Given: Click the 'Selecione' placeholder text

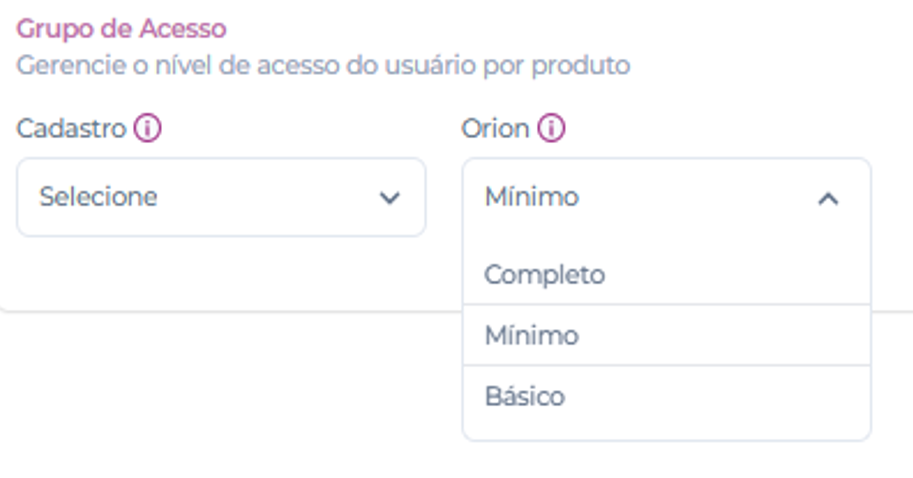Looking at the screenshot, I should 98,197.
